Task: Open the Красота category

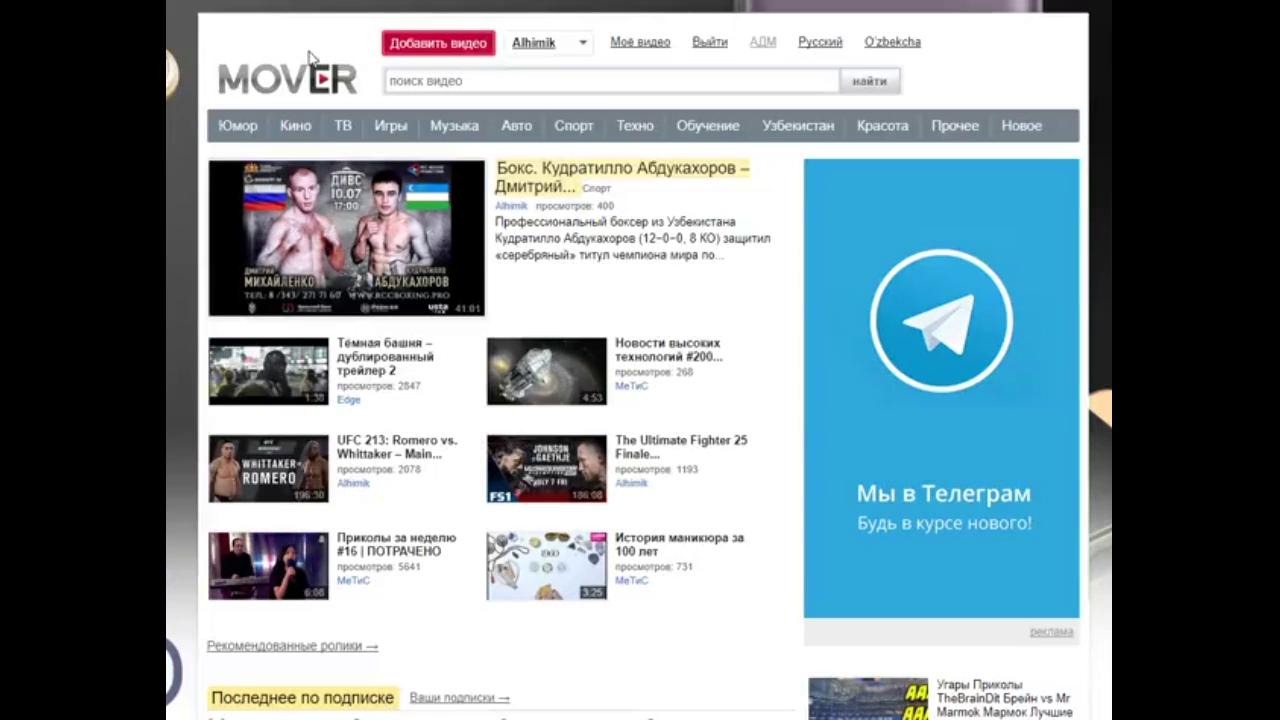Action: [x=883, y=126]
